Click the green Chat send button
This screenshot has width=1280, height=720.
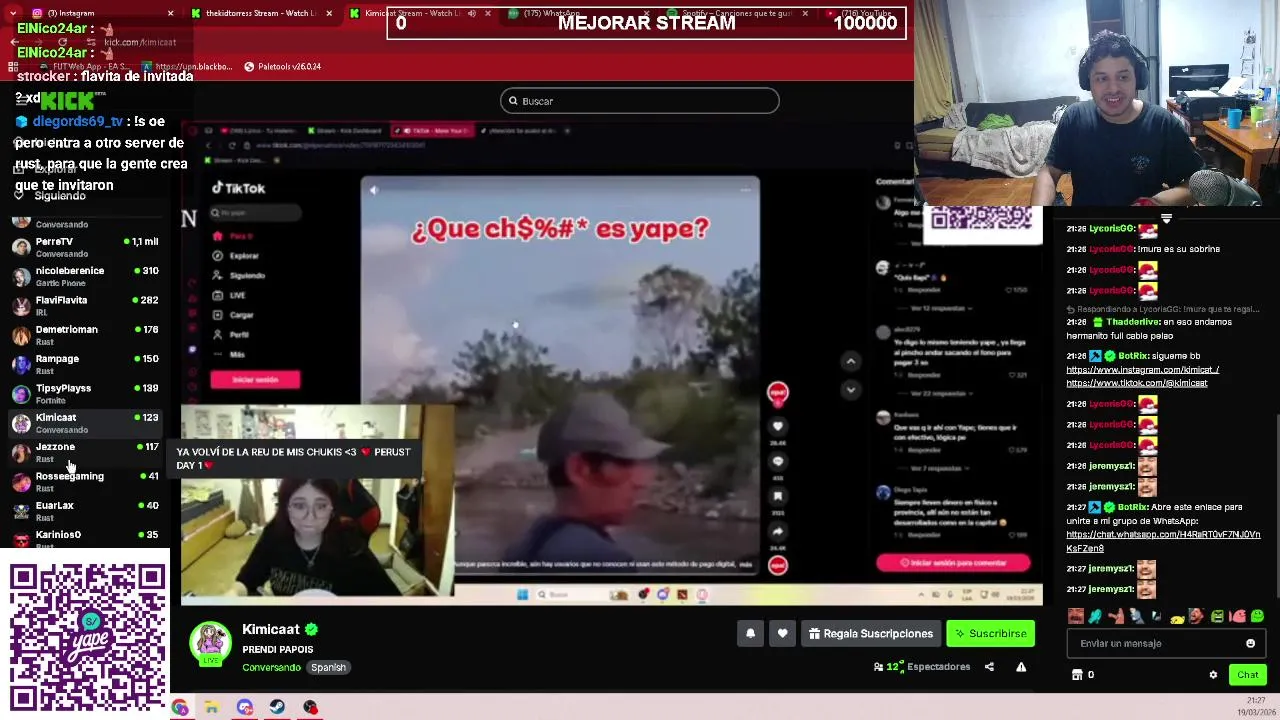click(x=1247, y=675)
